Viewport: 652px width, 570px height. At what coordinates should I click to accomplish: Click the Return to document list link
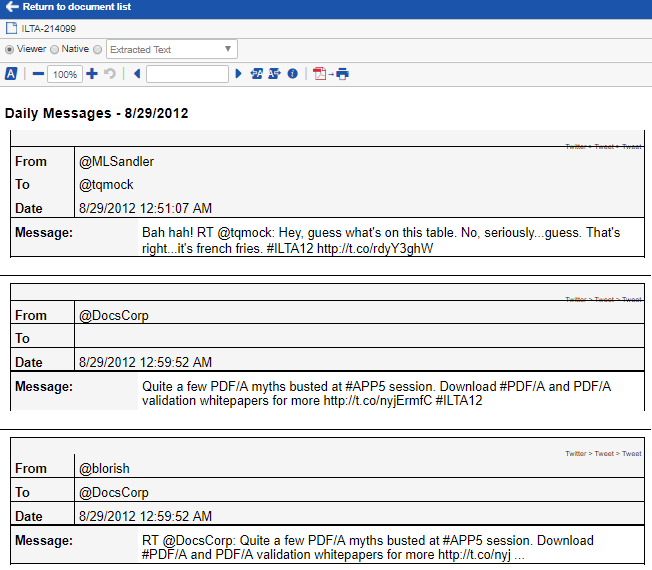76,7
